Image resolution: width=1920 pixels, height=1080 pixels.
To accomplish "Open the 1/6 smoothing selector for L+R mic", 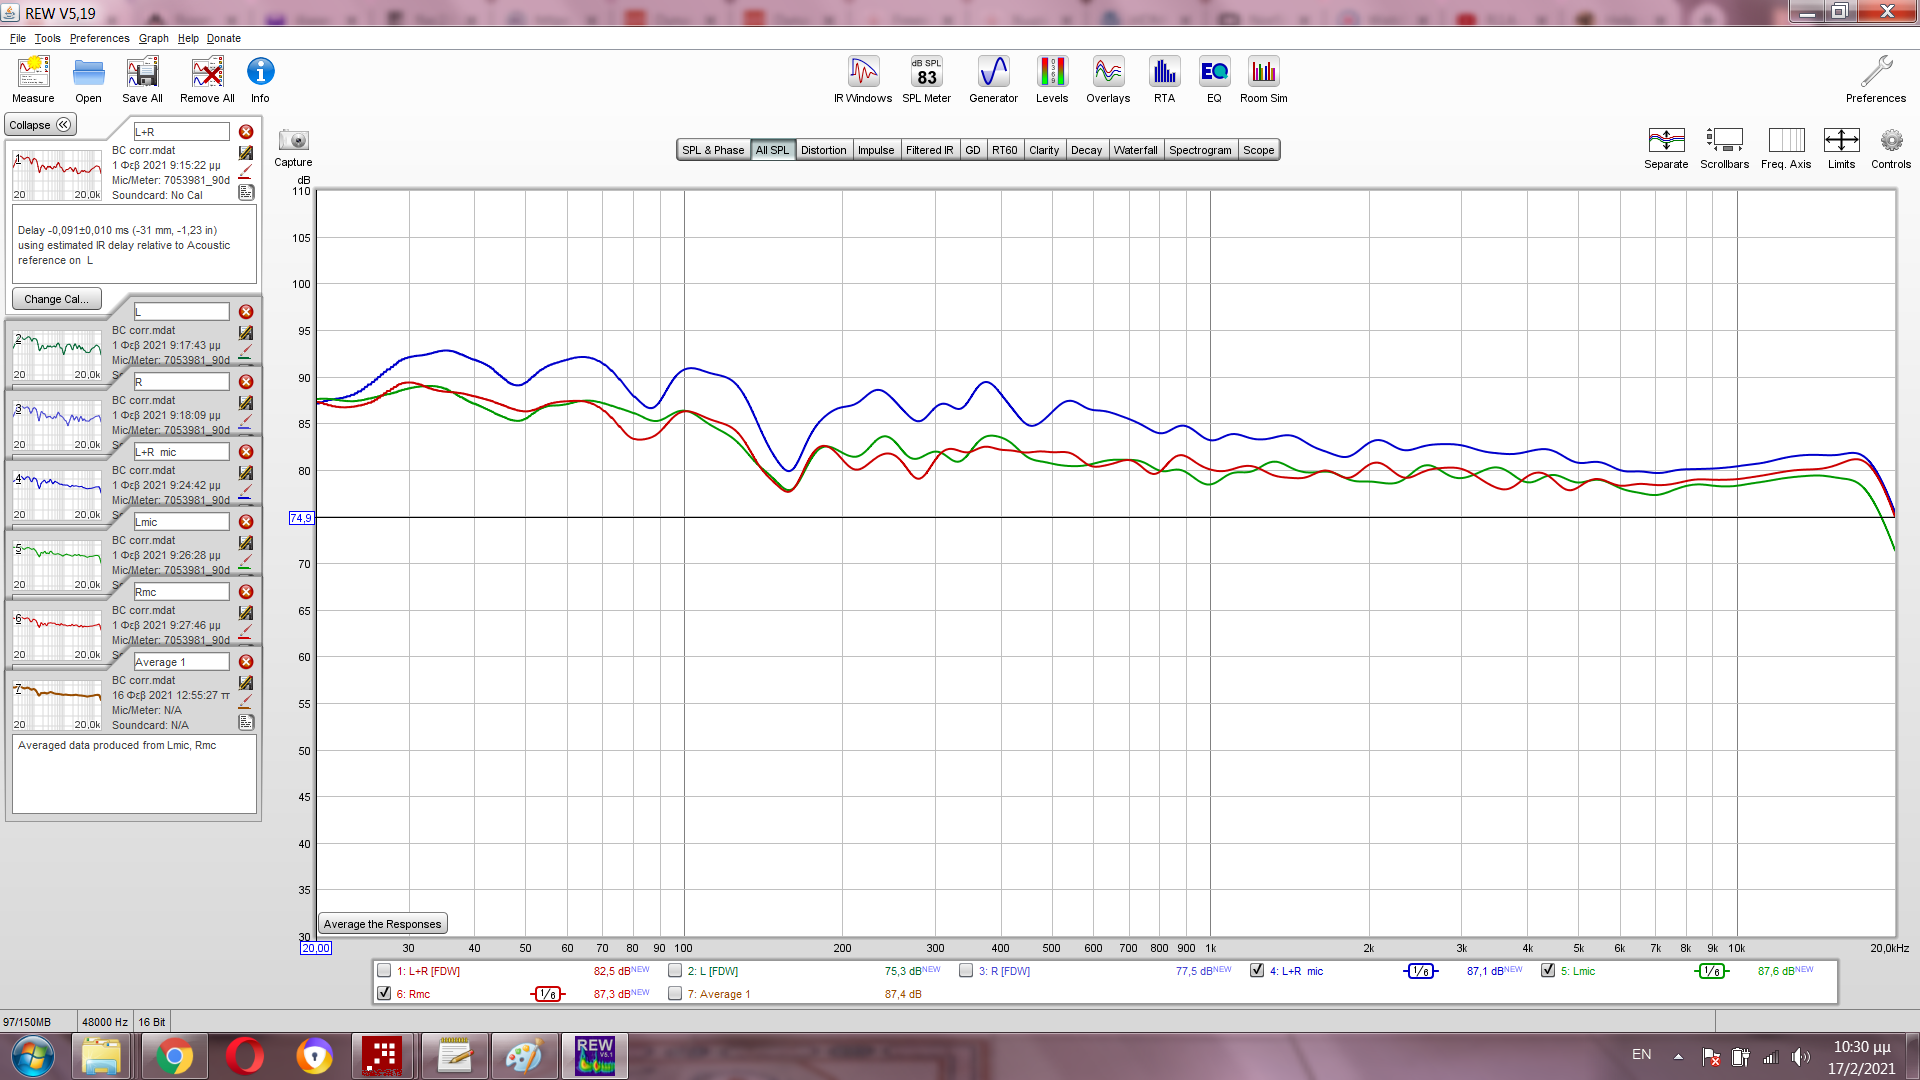I will coord(1420,971).
